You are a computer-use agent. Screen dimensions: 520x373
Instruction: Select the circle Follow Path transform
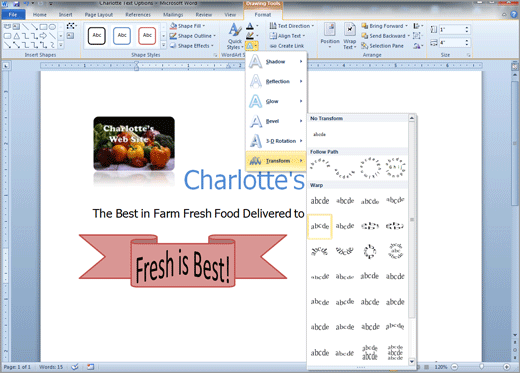point(370,167)
